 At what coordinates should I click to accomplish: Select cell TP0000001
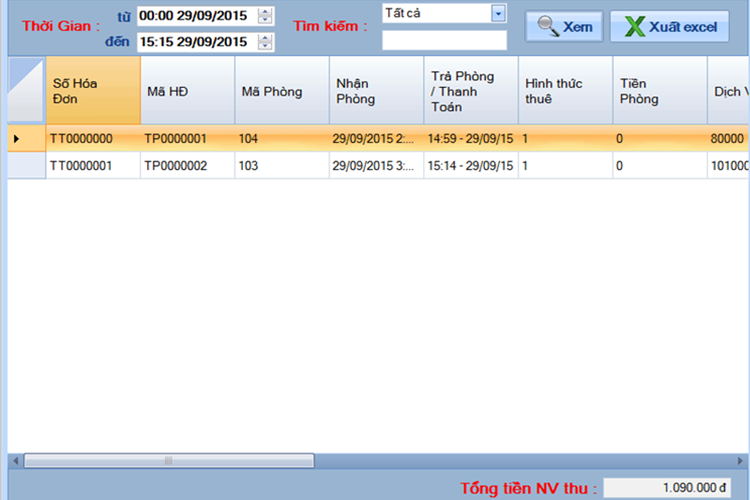click(188, 139)
